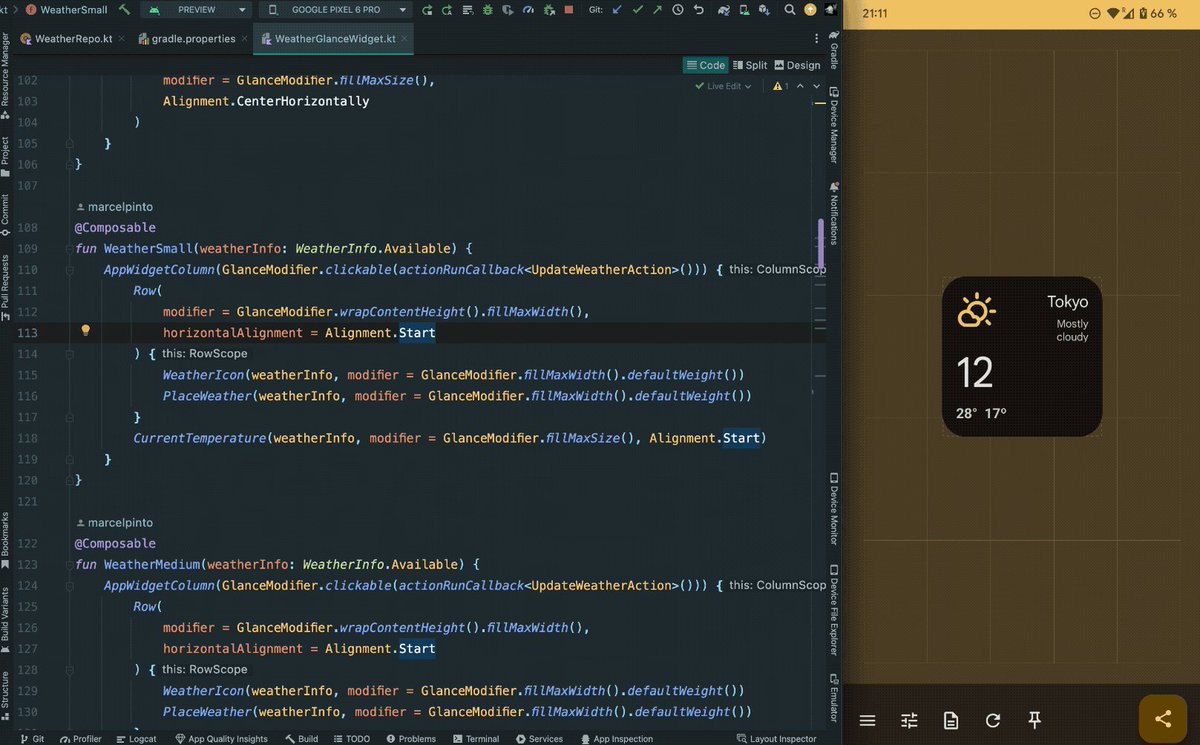Open Device Monitor side panel
The width and height of the screenshot is (1200, 745).
[834, 509]
